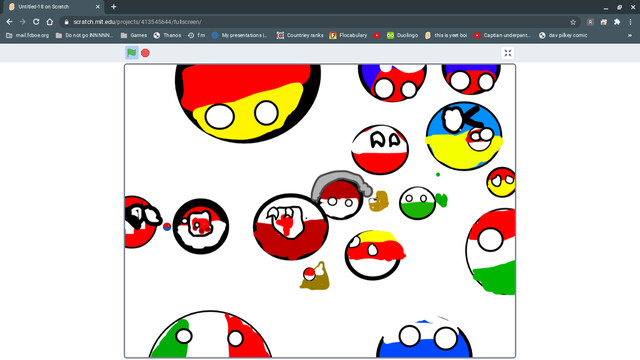Open the Games bookmark folder
This screenshot has height=360, width=640.
click(134, 36)
